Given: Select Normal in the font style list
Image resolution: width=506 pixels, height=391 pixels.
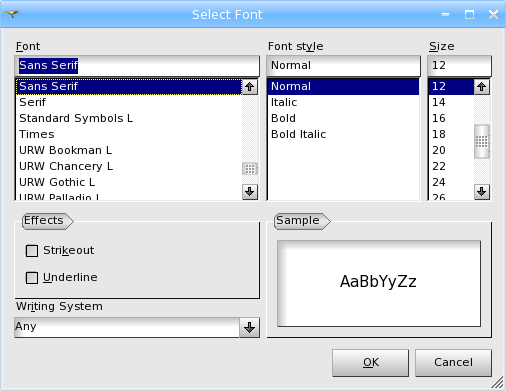Looking at the screenshot, I should point(343,87).
